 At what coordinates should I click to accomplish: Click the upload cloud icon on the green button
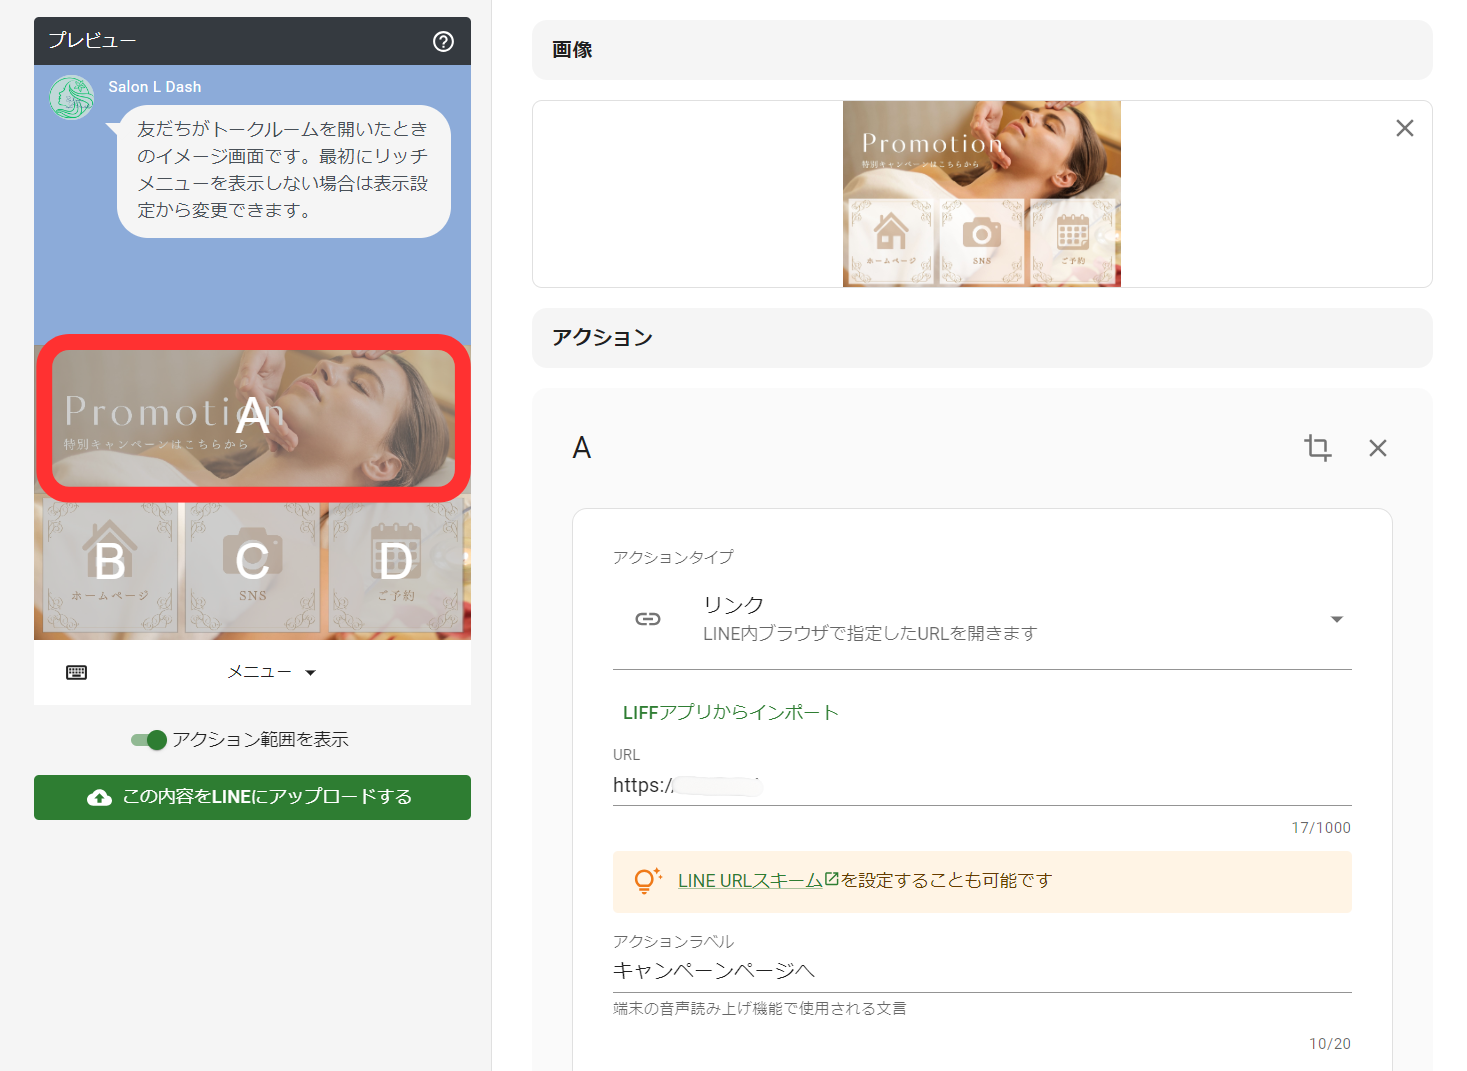point(99,797)
